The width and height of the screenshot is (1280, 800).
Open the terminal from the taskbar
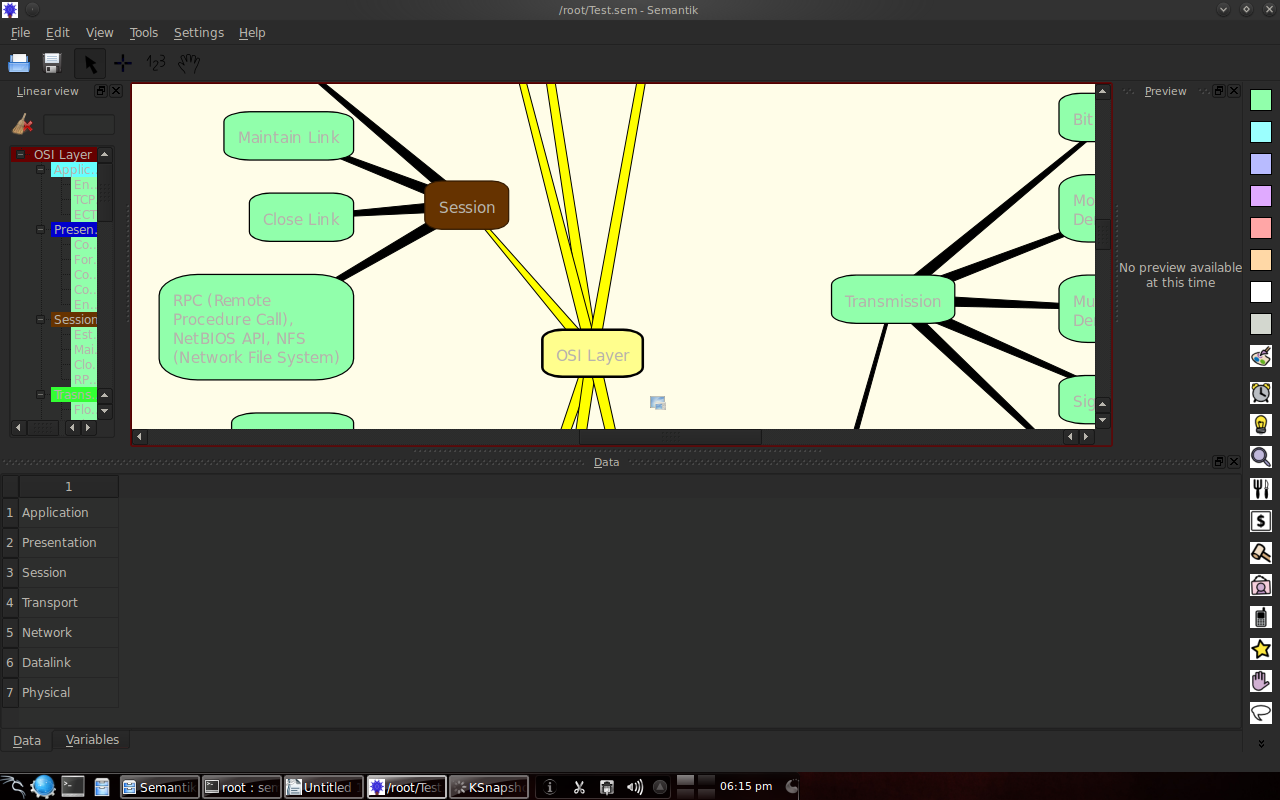point(73,787)
